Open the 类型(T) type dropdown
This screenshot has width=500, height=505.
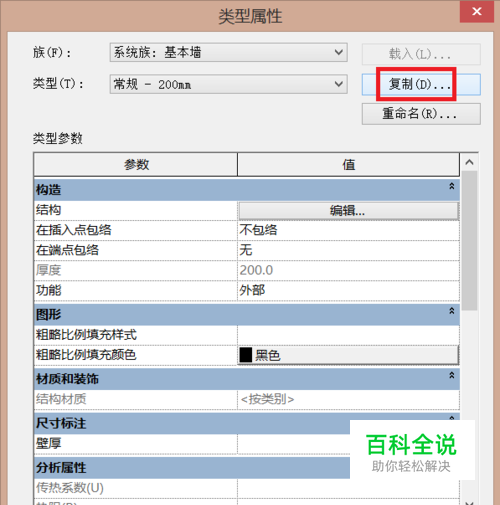[229, 84]
